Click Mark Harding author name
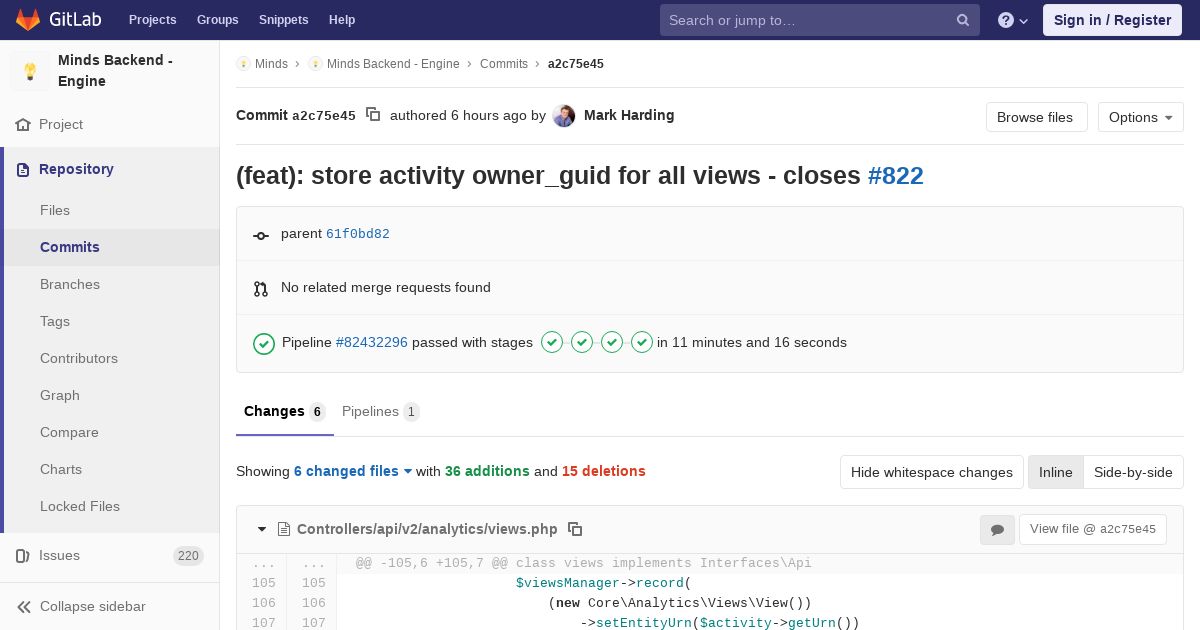1200x630 pixels. (x=629, y=115)
